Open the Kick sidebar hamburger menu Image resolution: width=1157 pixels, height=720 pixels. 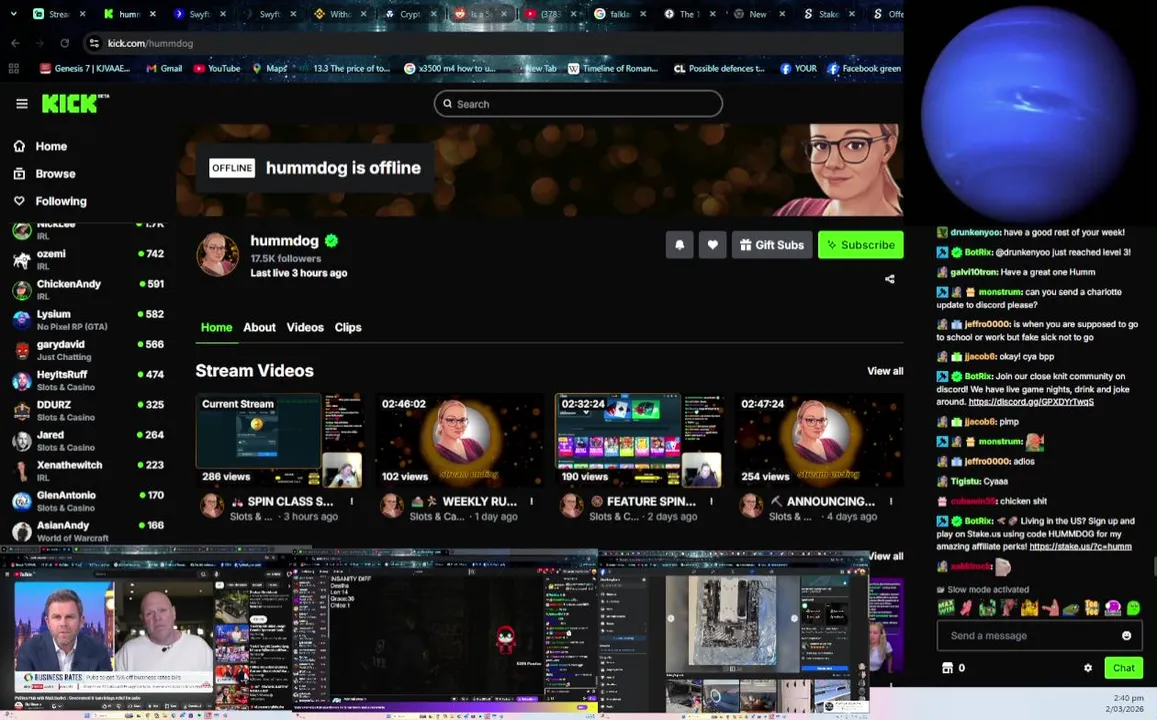pos(21,104)
